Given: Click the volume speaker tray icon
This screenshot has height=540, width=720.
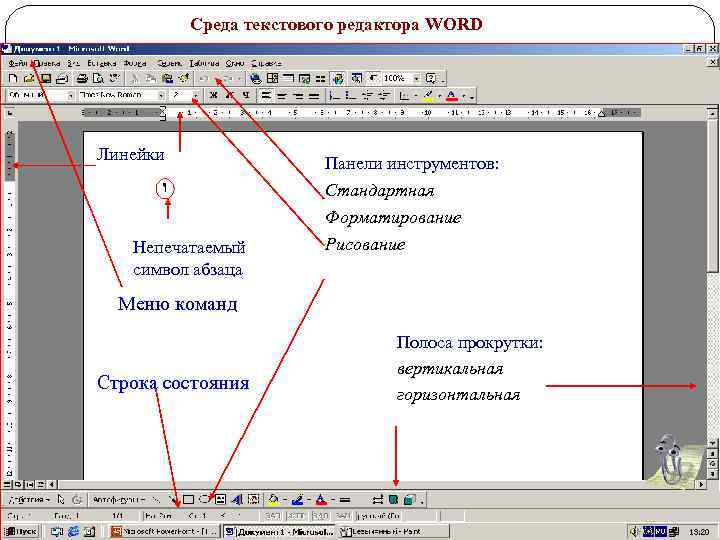Looking at the screenshot, I should click(x=636, y=532).
